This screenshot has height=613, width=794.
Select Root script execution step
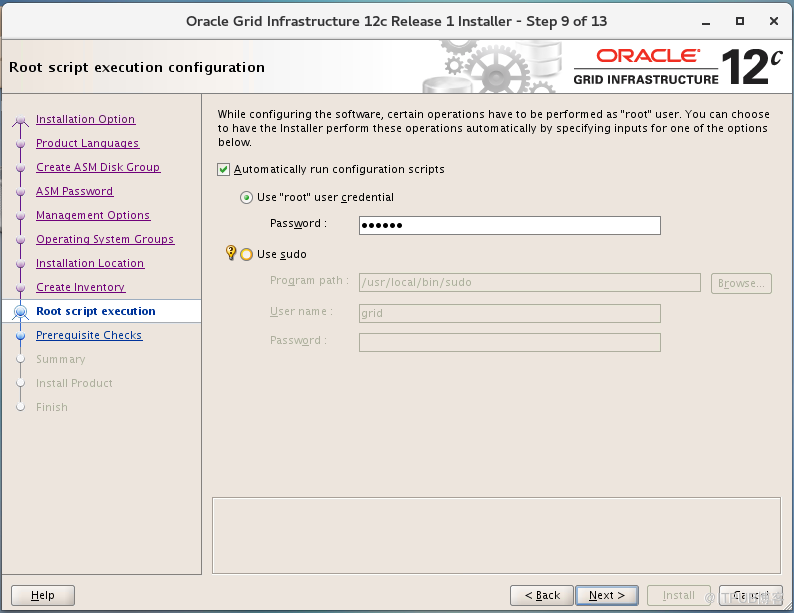point(96,311)
